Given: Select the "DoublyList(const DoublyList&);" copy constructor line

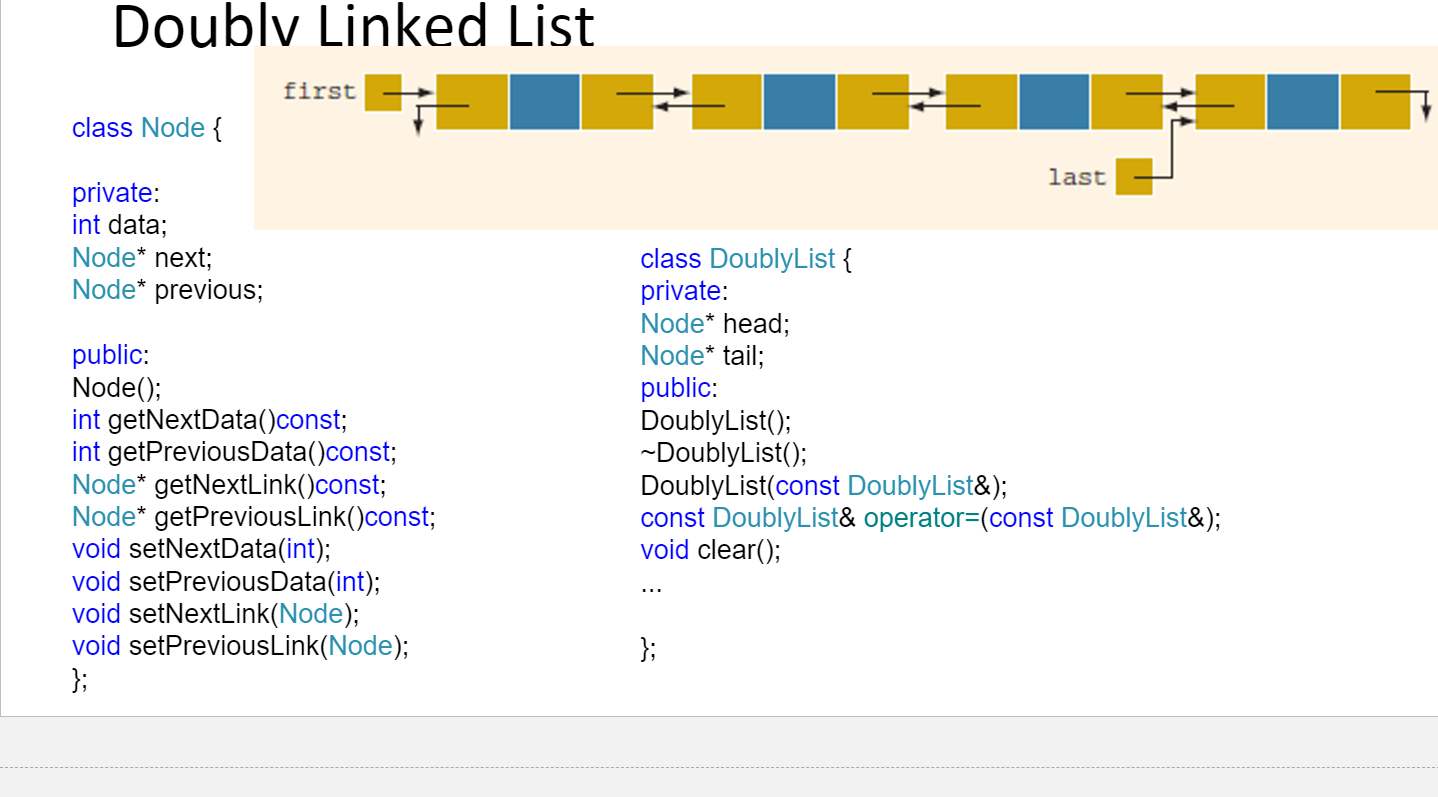Looking at the screenshot, I should coord(824,486).
